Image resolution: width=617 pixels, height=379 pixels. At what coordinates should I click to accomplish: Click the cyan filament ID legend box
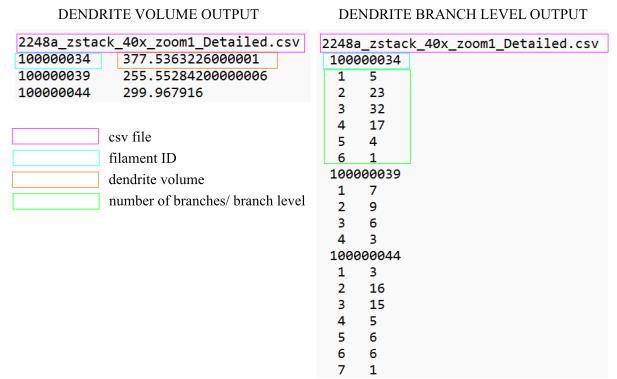click(56, 158)
